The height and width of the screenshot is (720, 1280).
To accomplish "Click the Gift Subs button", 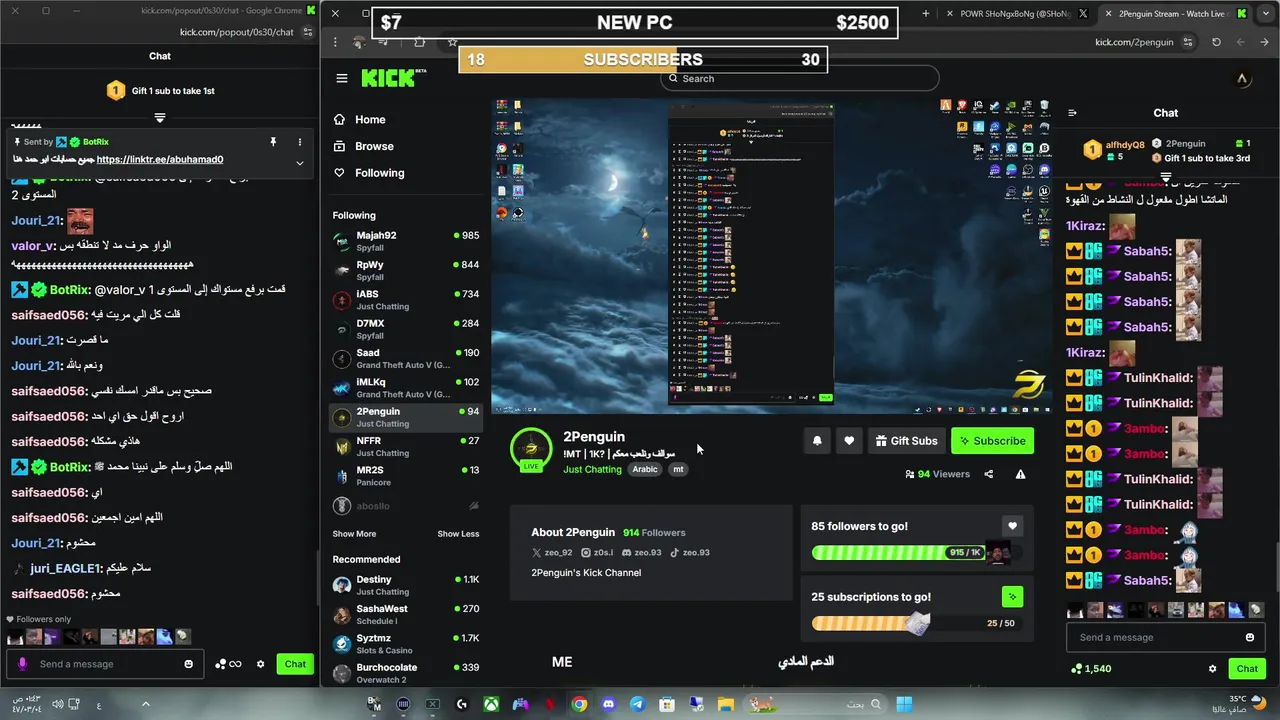I will (906, 441).
